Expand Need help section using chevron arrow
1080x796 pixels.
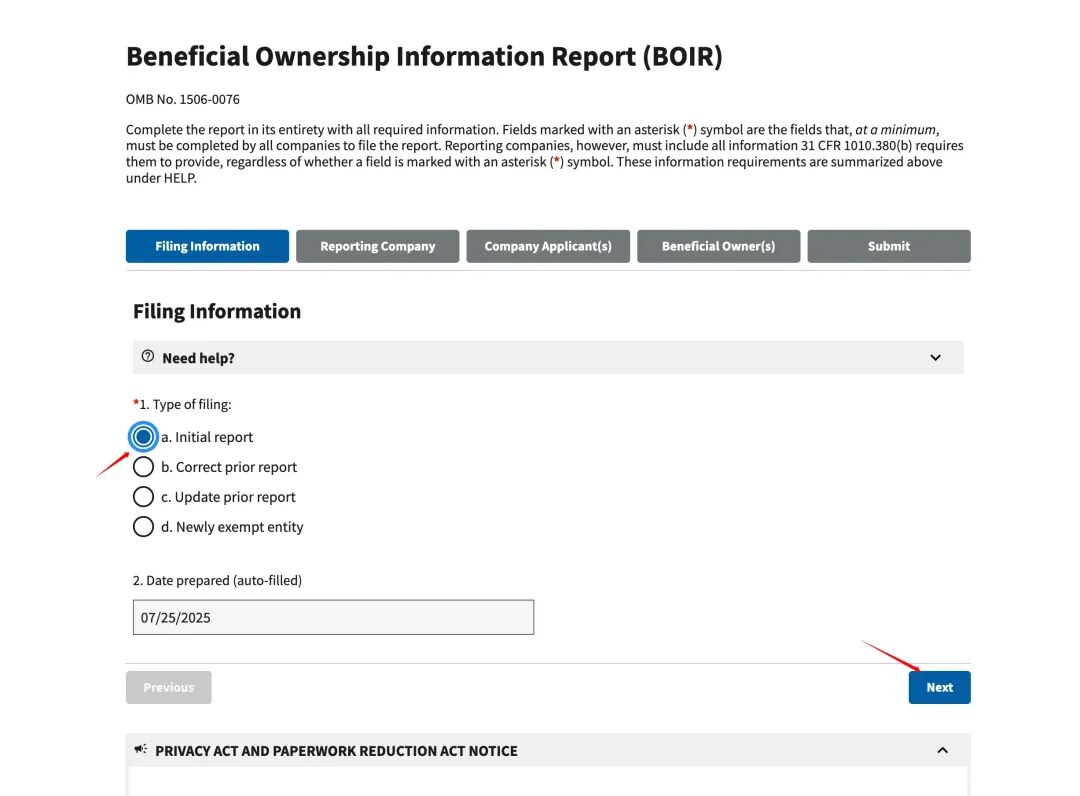point(935,358)
